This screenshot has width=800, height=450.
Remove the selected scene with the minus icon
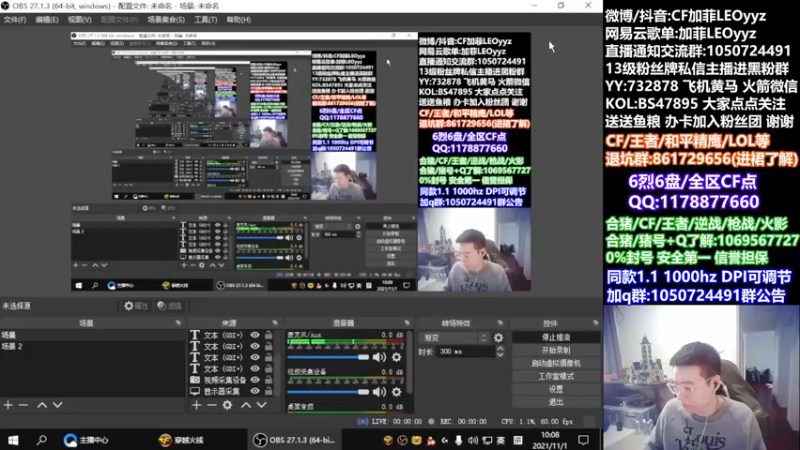click(x=23, y=405)
